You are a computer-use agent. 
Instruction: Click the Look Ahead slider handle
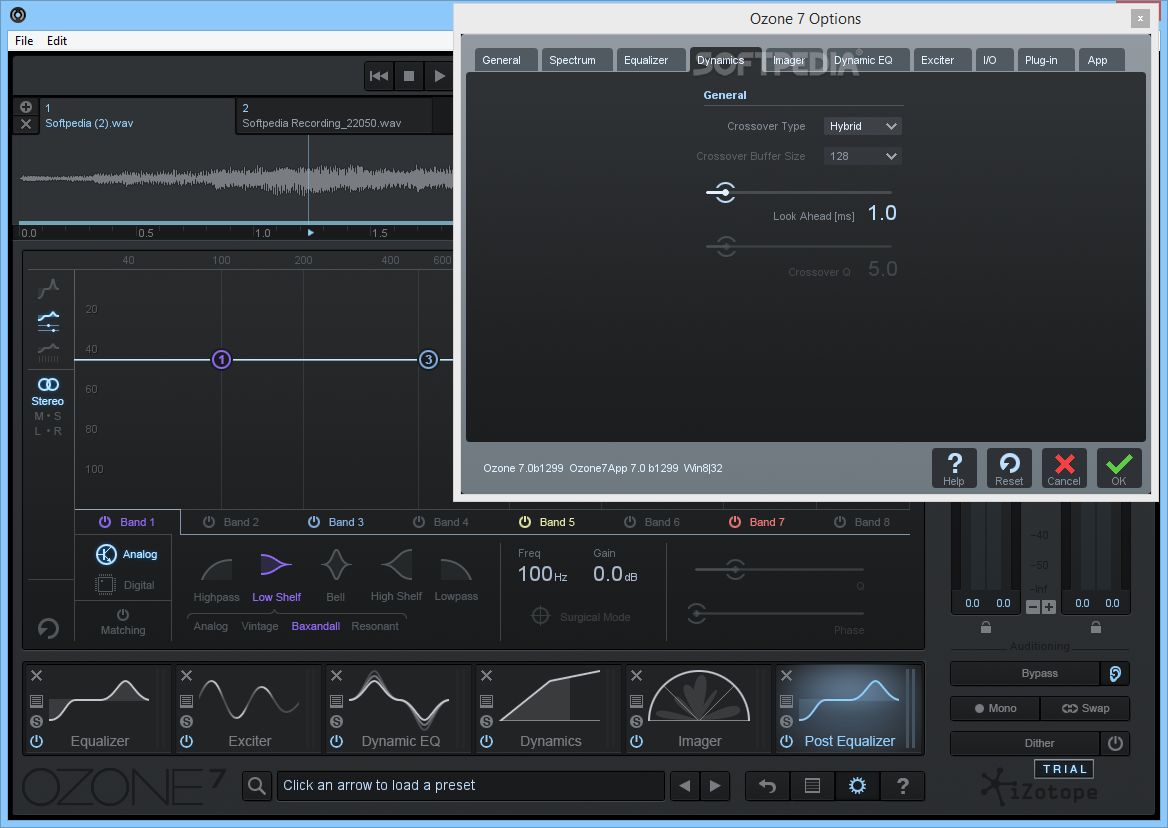(725, 193)
